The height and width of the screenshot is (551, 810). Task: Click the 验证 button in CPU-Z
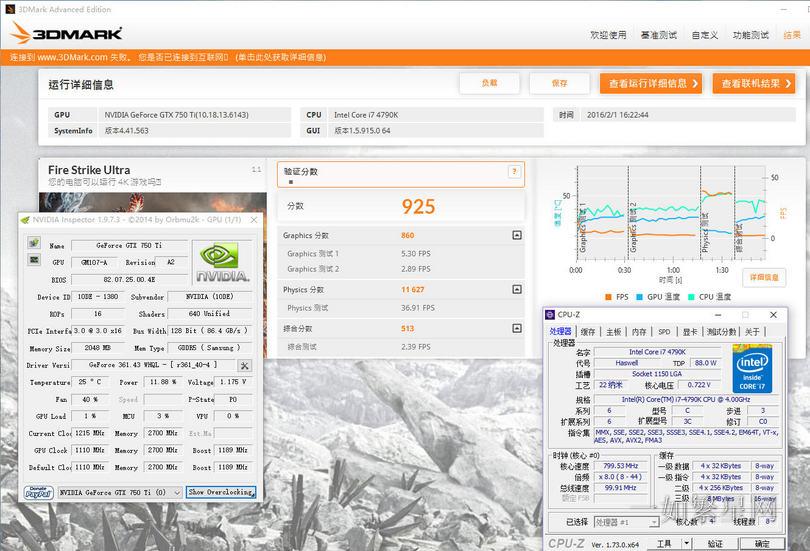pos(715,543)
